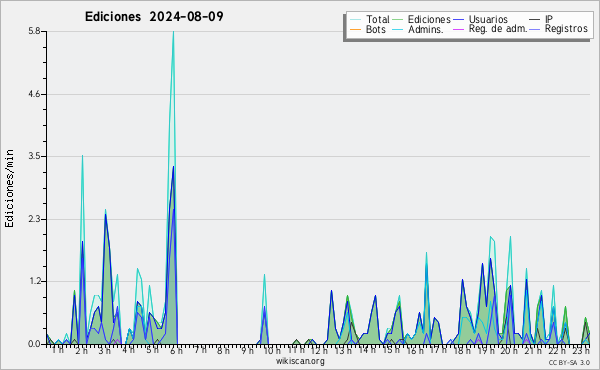Click the x-axis label '13 h'
This screenshot has width=600, height=370.
coord(343,350)
